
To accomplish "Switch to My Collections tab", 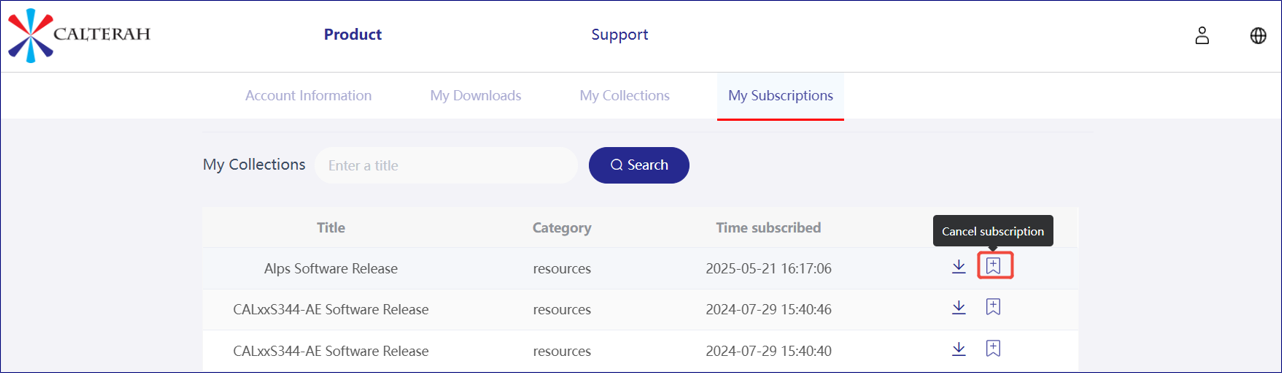I will tap(625, 96).
